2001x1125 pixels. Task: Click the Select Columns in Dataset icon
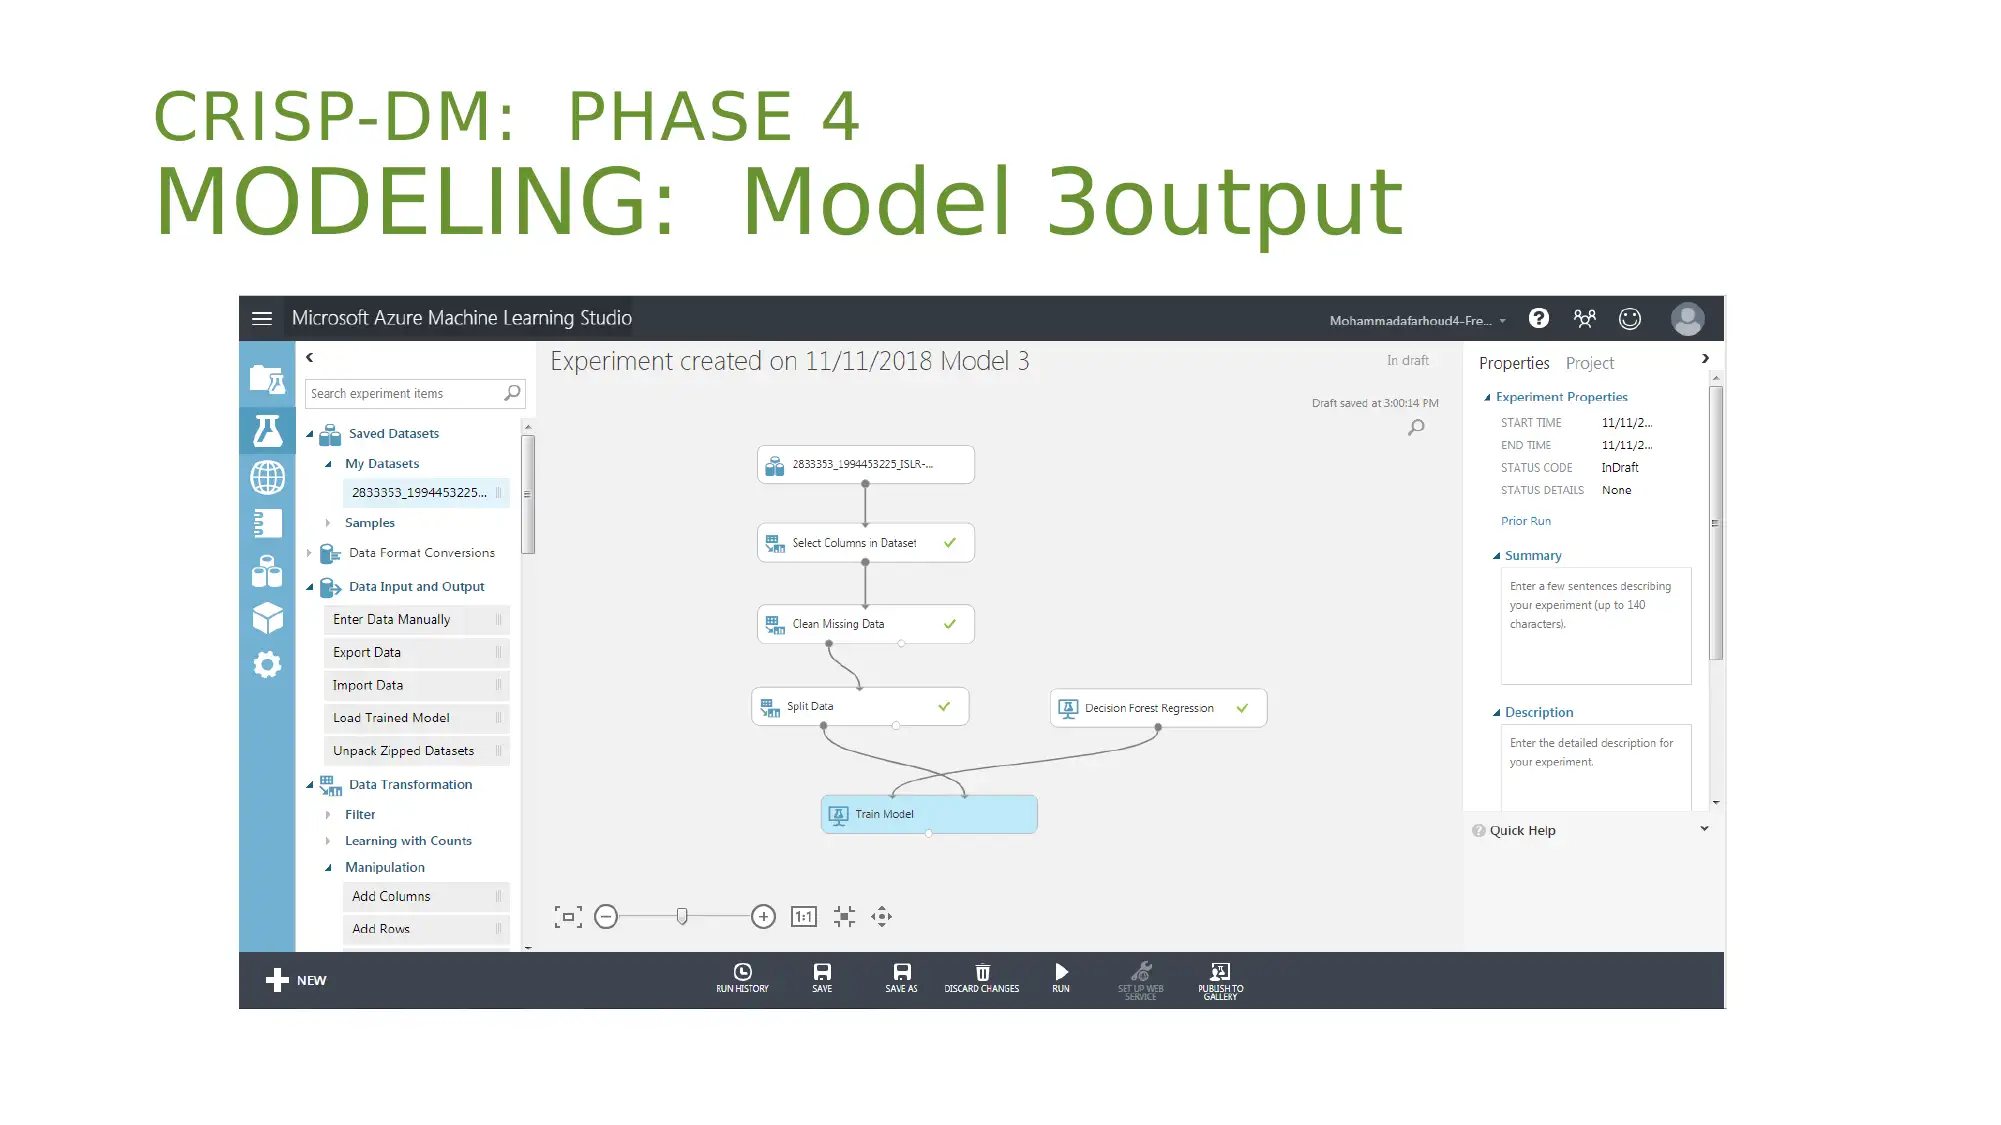coord(775,543)
